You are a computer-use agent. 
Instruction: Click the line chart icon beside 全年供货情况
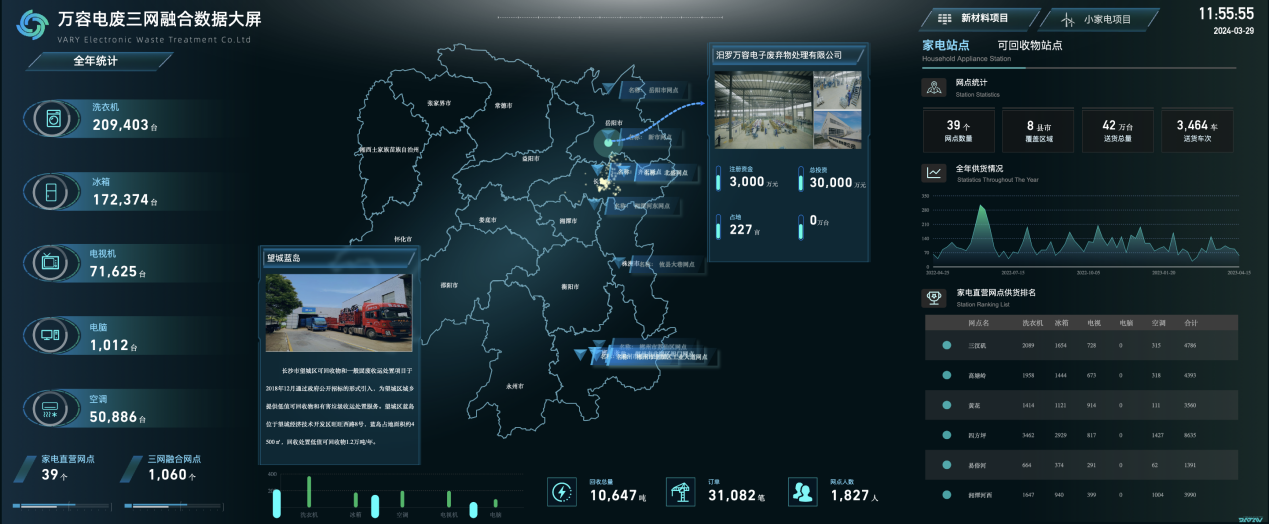[x=934, y=173]
